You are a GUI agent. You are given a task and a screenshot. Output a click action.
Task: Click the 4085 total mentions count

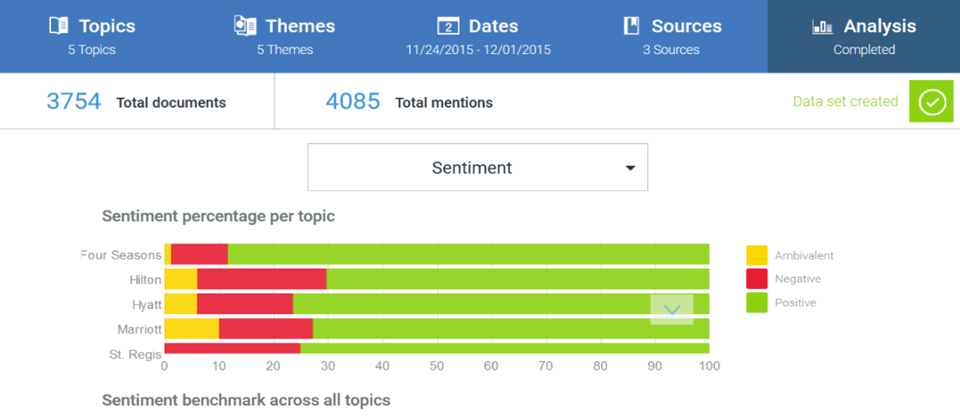[x=353, y=102]
